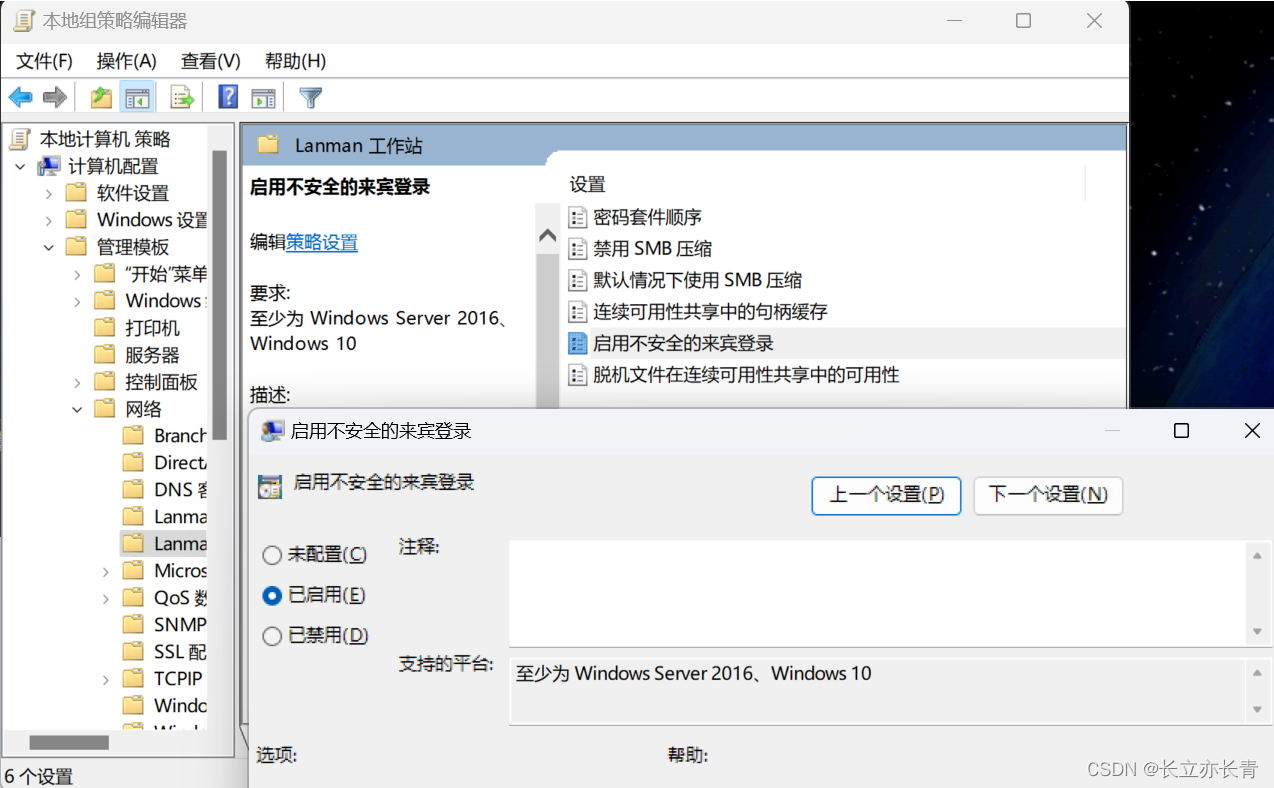Expand the TCPIP tree node

106,679
